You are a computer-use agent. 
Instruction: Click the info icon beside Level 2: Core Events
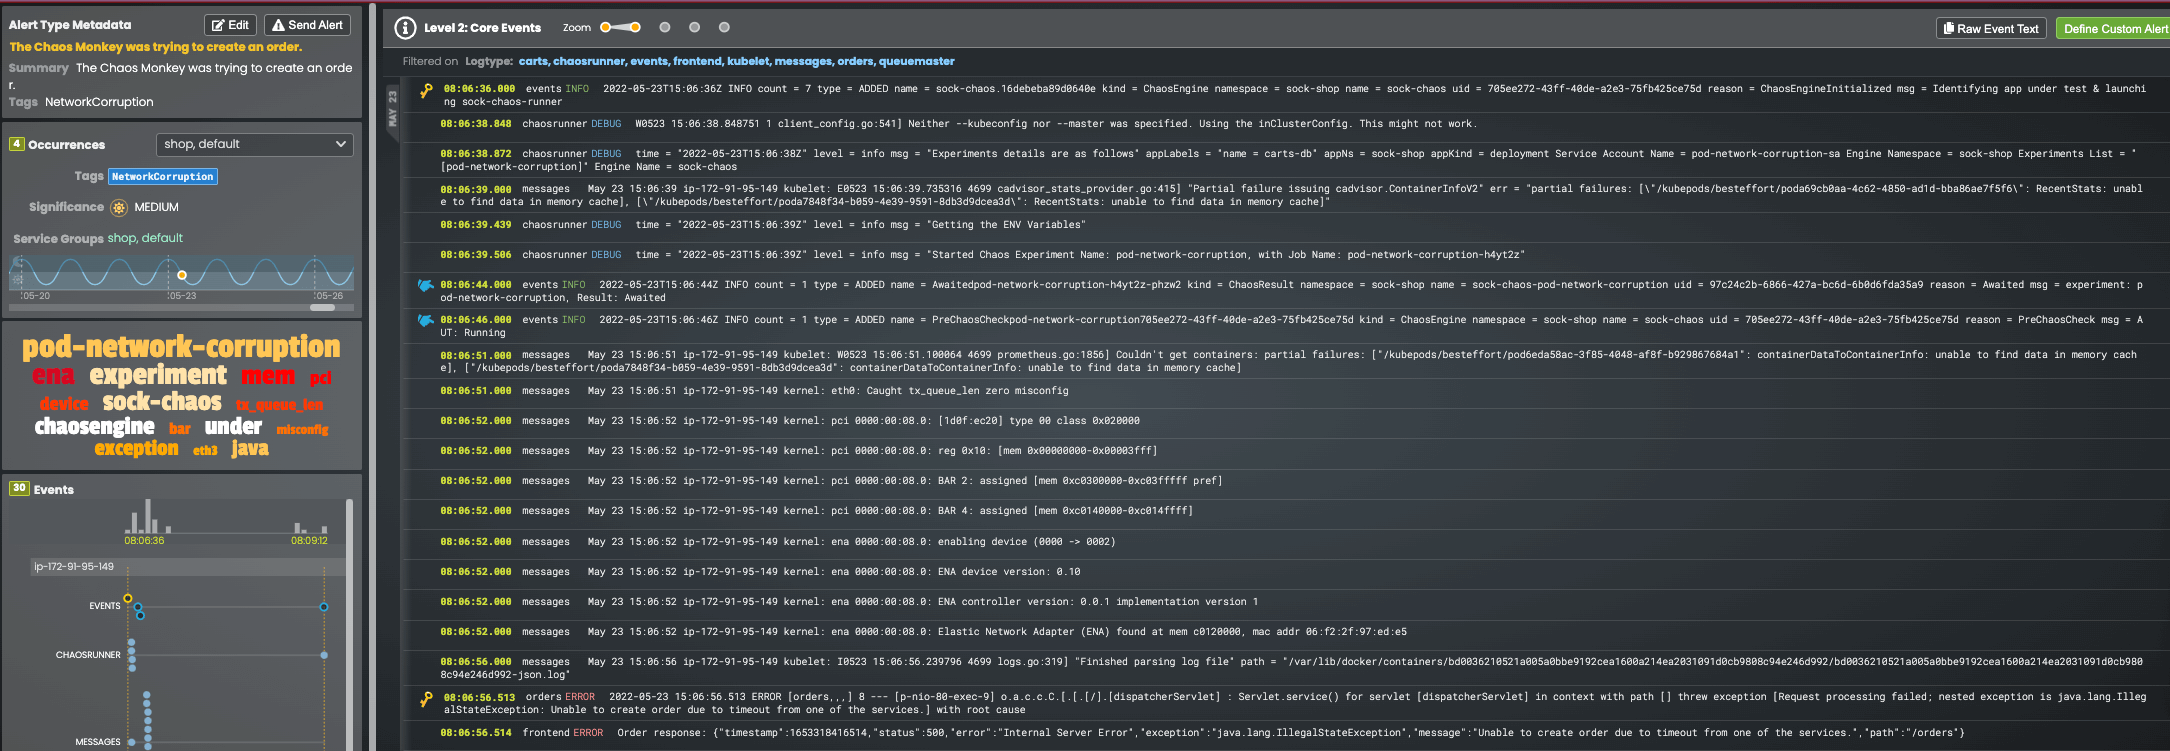tap(405, 28)
